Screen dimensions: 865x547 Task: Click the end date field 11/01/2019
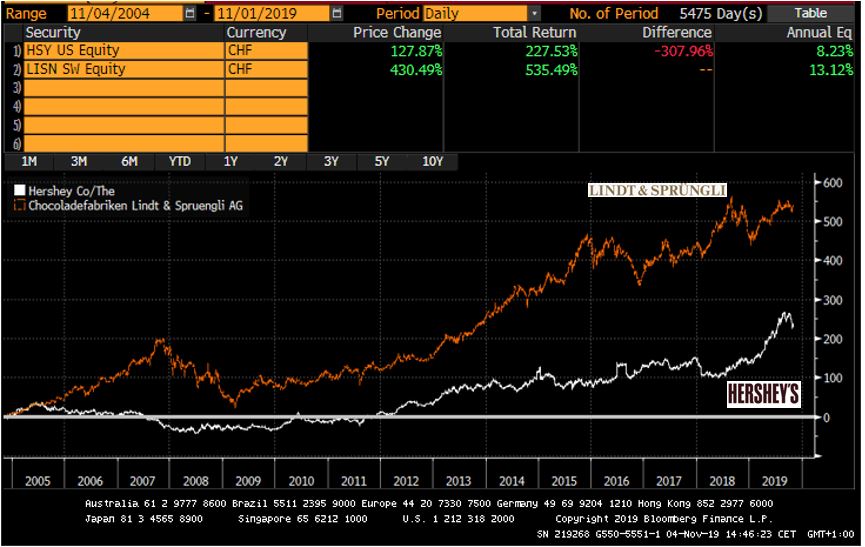[273, 13]
